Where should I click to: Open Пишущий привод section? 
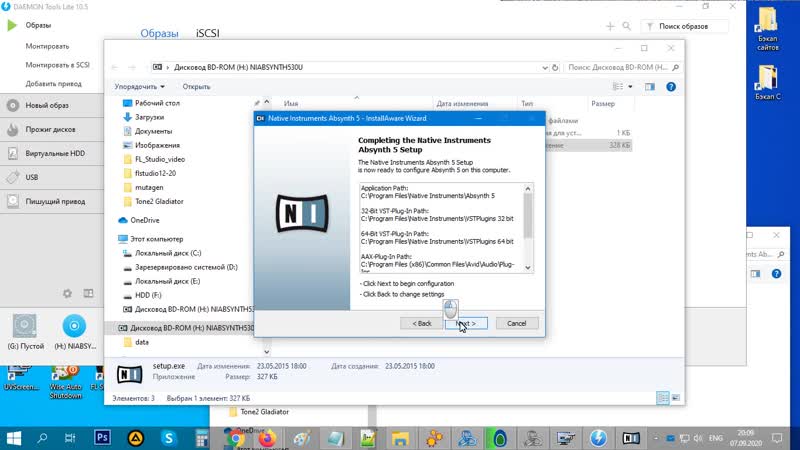[55, 201]
